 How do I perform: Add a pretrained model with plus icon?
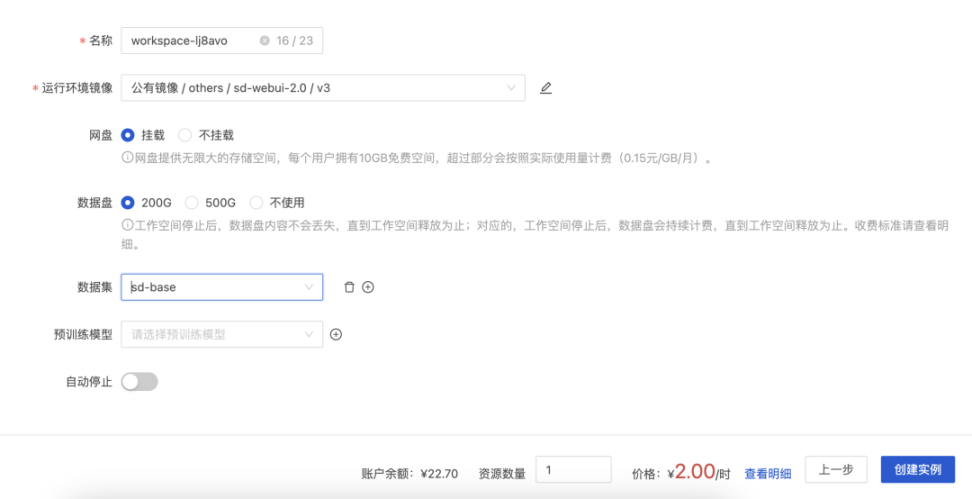(x=336, y=335)
